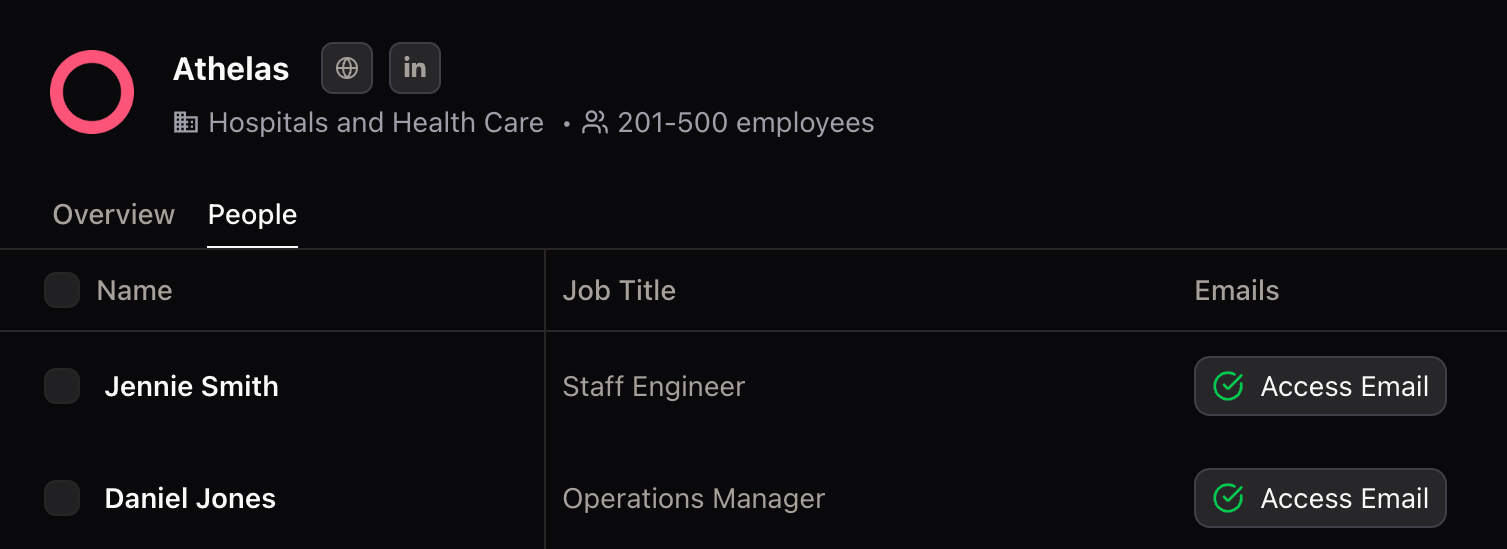Open the Athelas website globe icon
The height and width of the screenshot is (549, 1507).
(347, 68)
